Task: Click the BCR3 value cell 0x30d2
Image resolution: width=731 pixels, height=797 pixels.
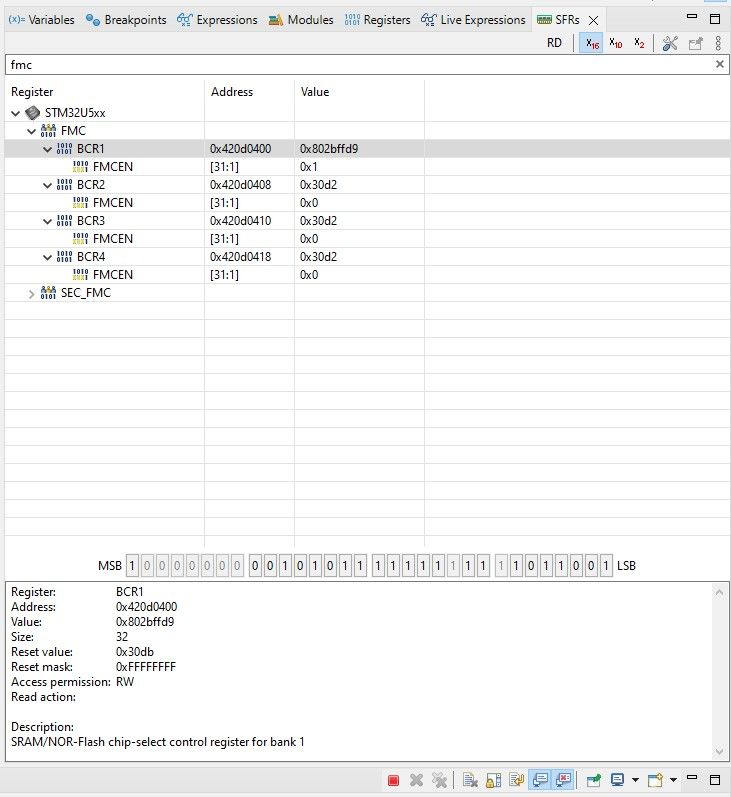Action: (x=318, y=221)
